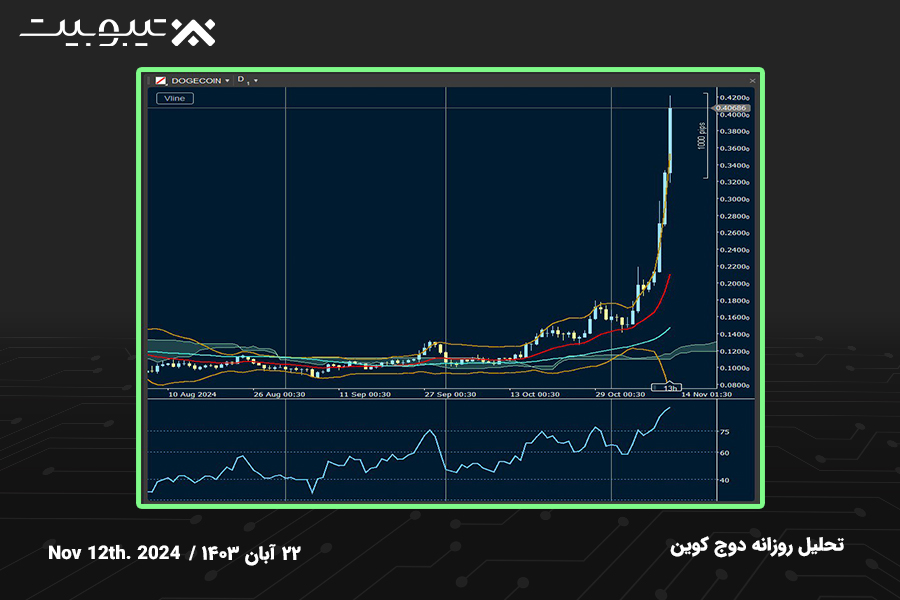Click the 29 Oct 00:30 date label
This screenshot has width=900, height=600.
point(620,394)
